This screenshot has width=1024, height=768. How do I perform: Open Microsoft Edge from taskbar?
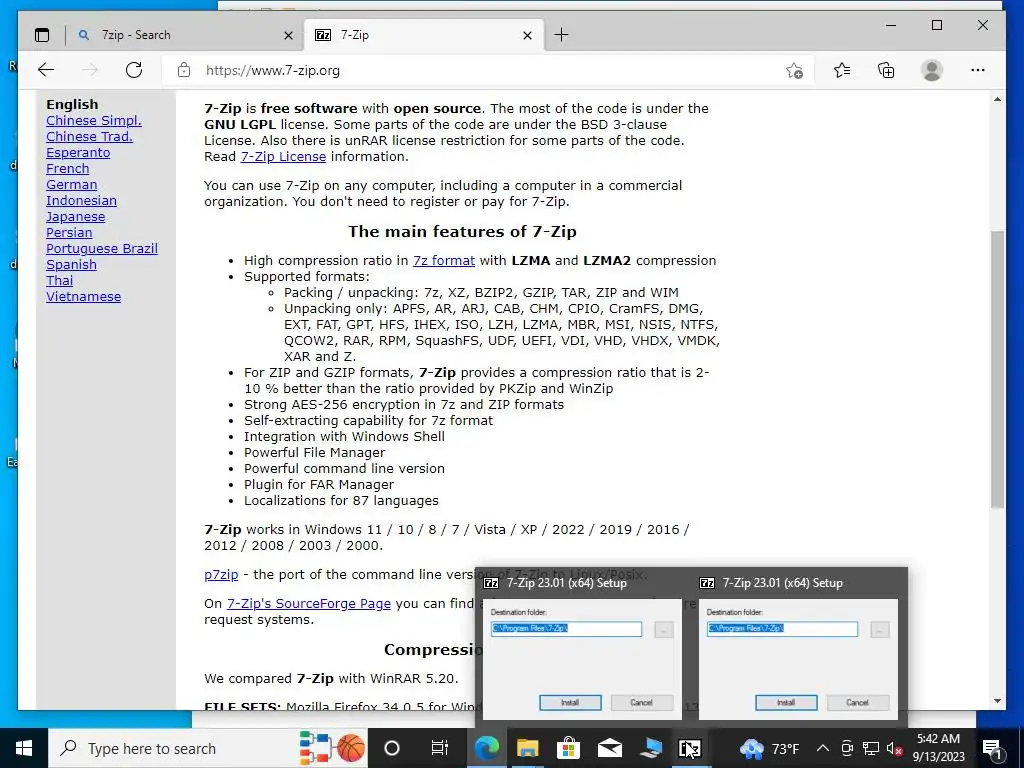(487, 748)
